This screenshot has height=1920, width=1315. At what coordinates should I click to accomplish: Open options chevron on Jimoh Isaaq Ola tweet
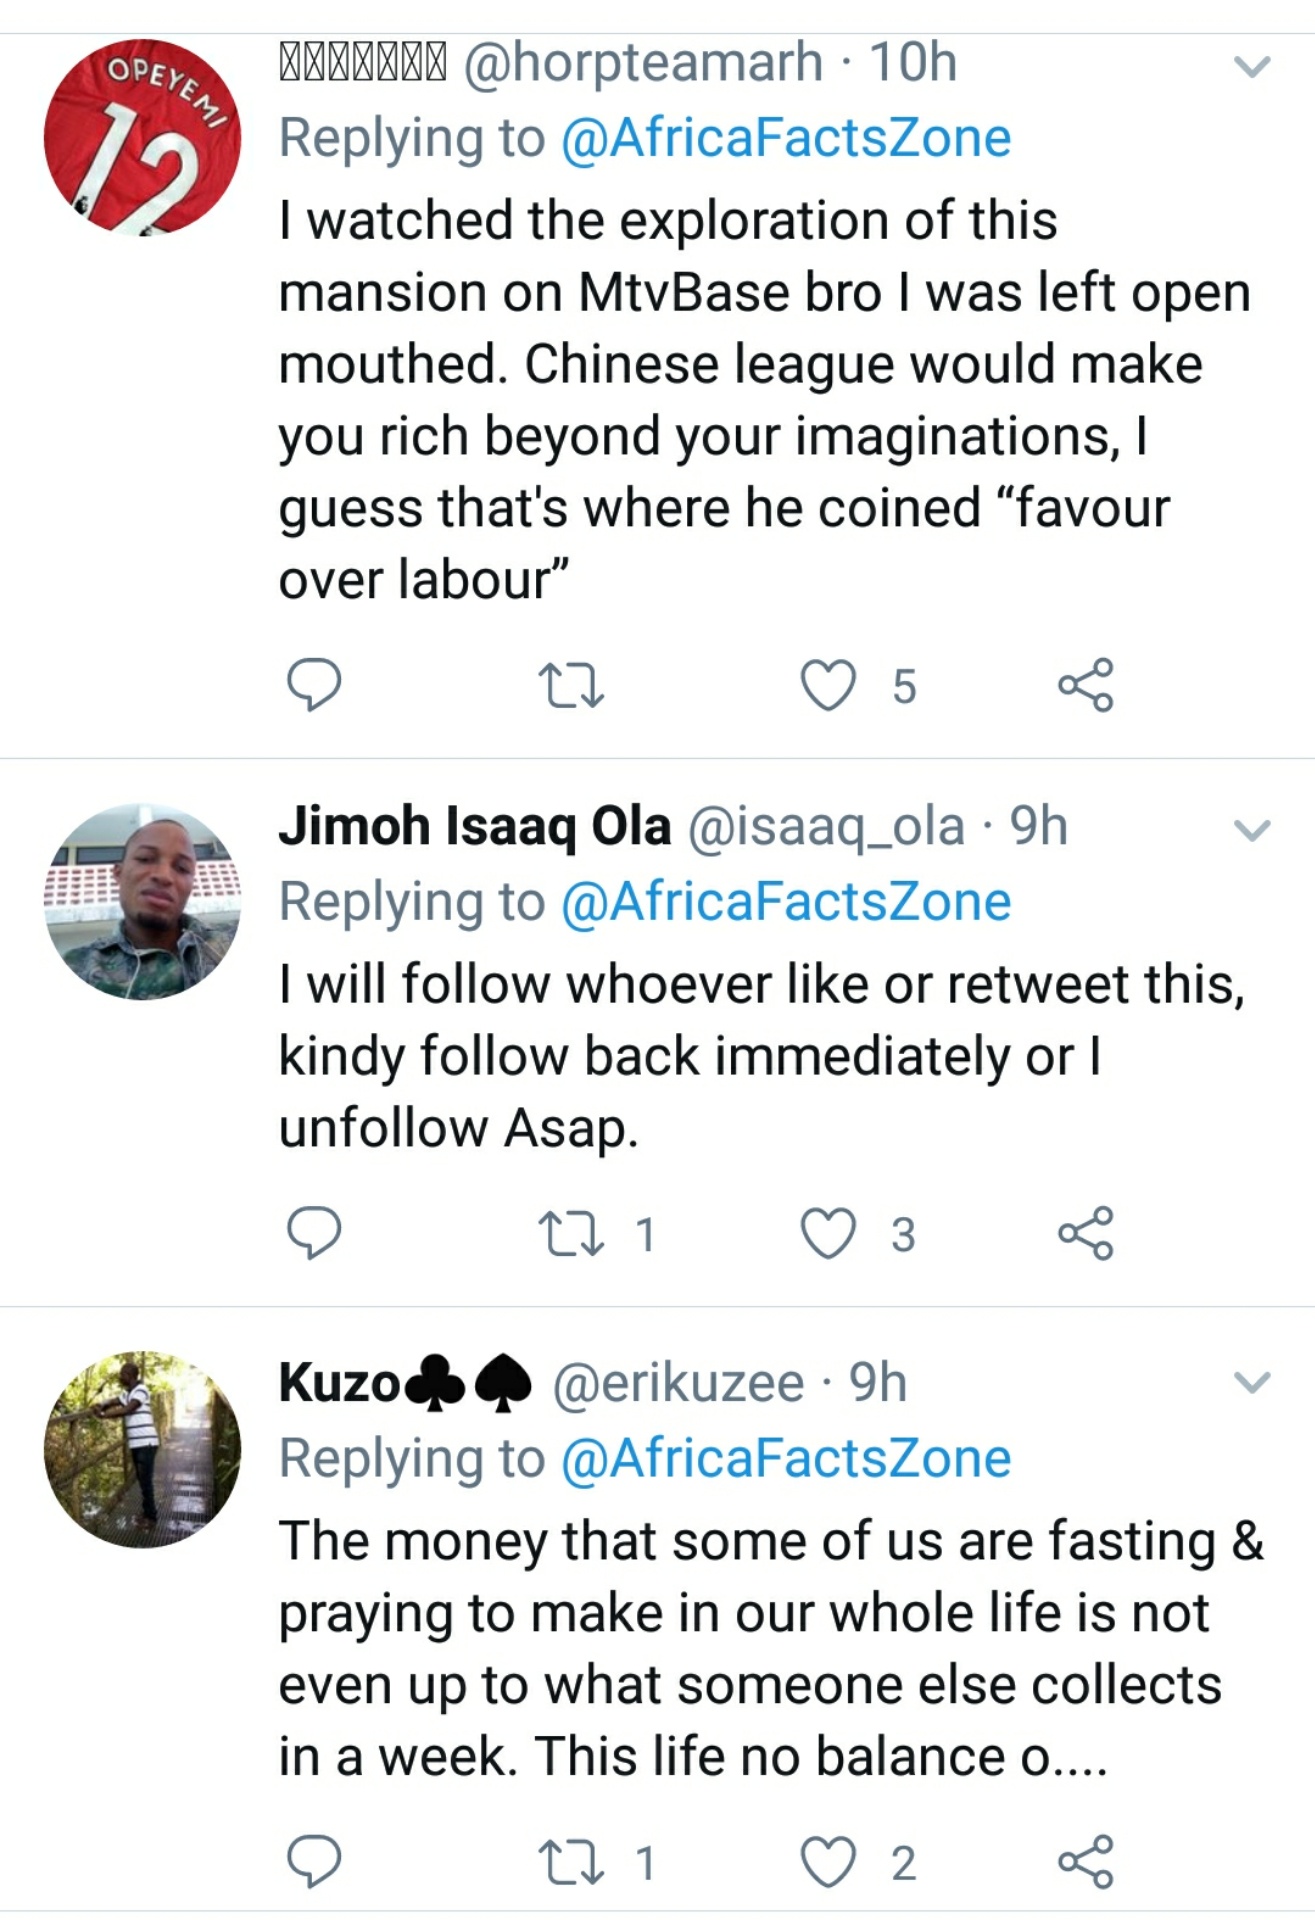pos(1252,830)
